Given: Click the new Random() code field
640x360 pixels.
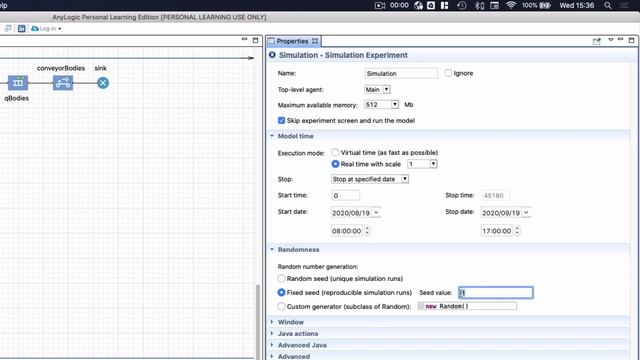Looking at the screenshot, I should point(467,306).
